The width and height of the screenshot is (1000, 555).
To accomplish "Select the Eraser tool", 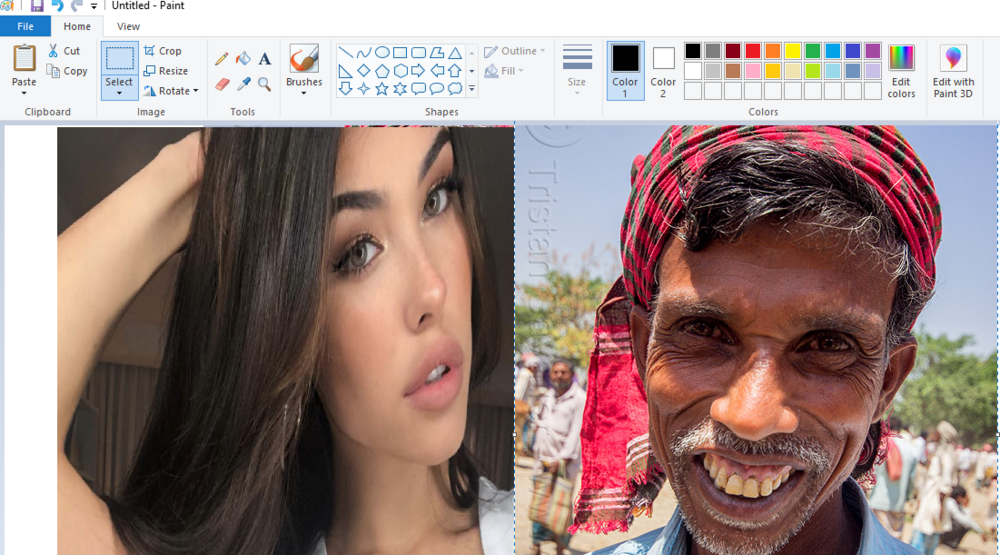I will (x=222, y=84).
